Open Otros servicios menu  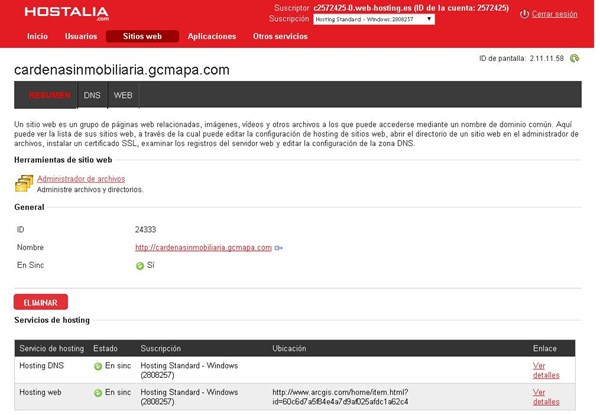click(280, 36)
